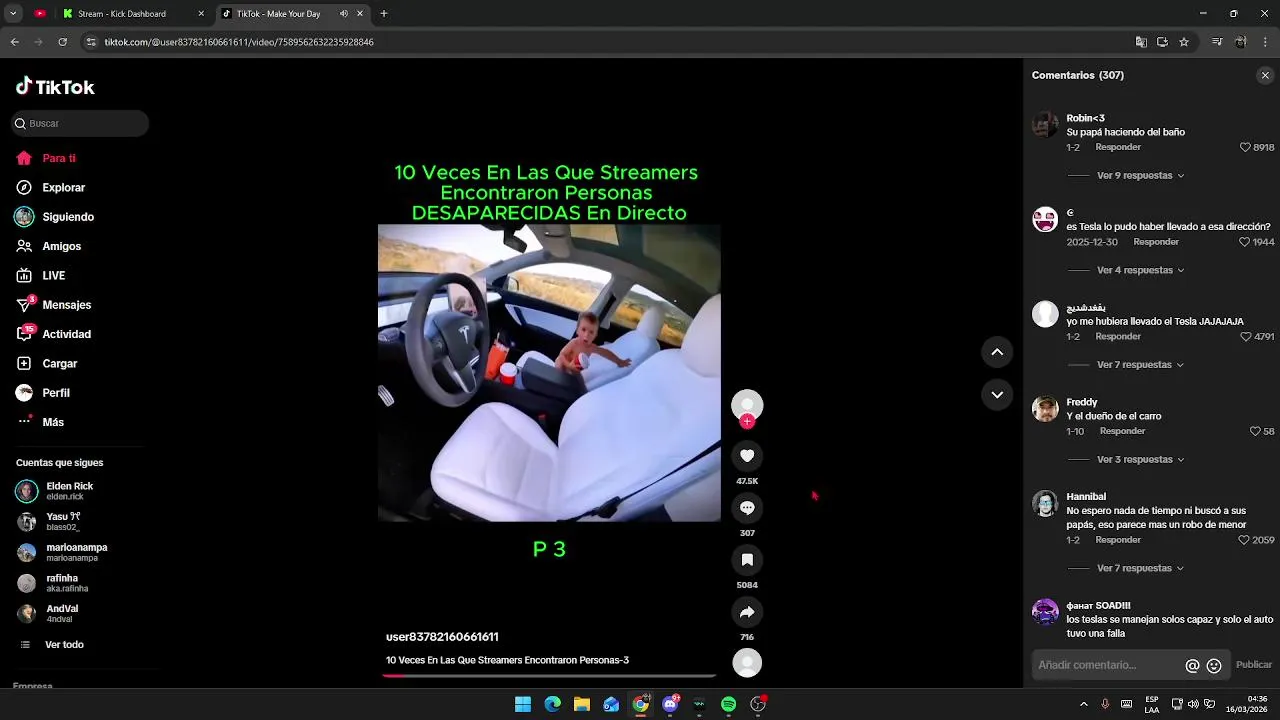Show hidden system tray icons
The width and height of the screenshot is (1280, 720).
point(1083,705)
